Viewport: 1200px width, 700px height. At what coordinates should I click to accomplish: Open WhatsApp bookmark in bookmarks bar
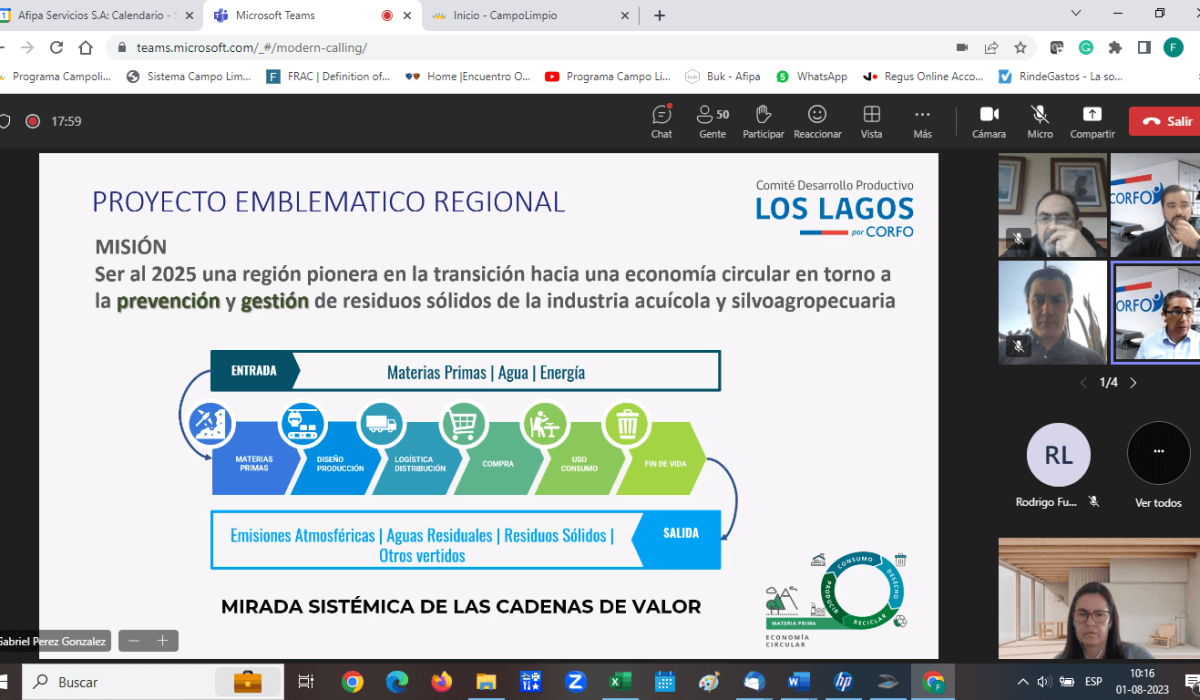pos(811,76)
